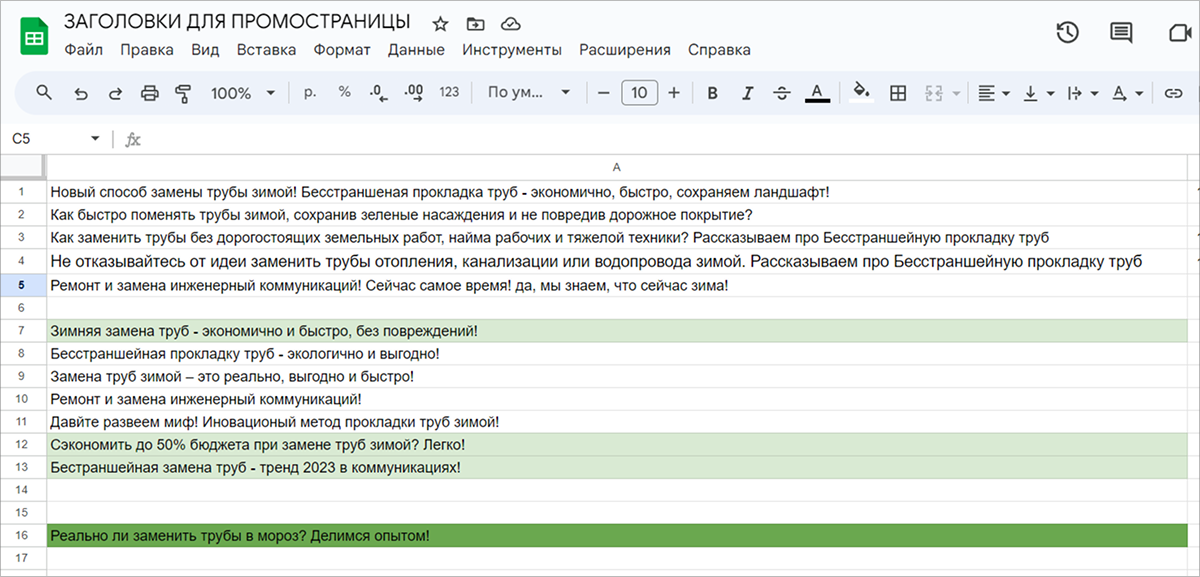Toggle bold formatting
This screenshot has height=577, width=1200.
click(x=713, y=93)
